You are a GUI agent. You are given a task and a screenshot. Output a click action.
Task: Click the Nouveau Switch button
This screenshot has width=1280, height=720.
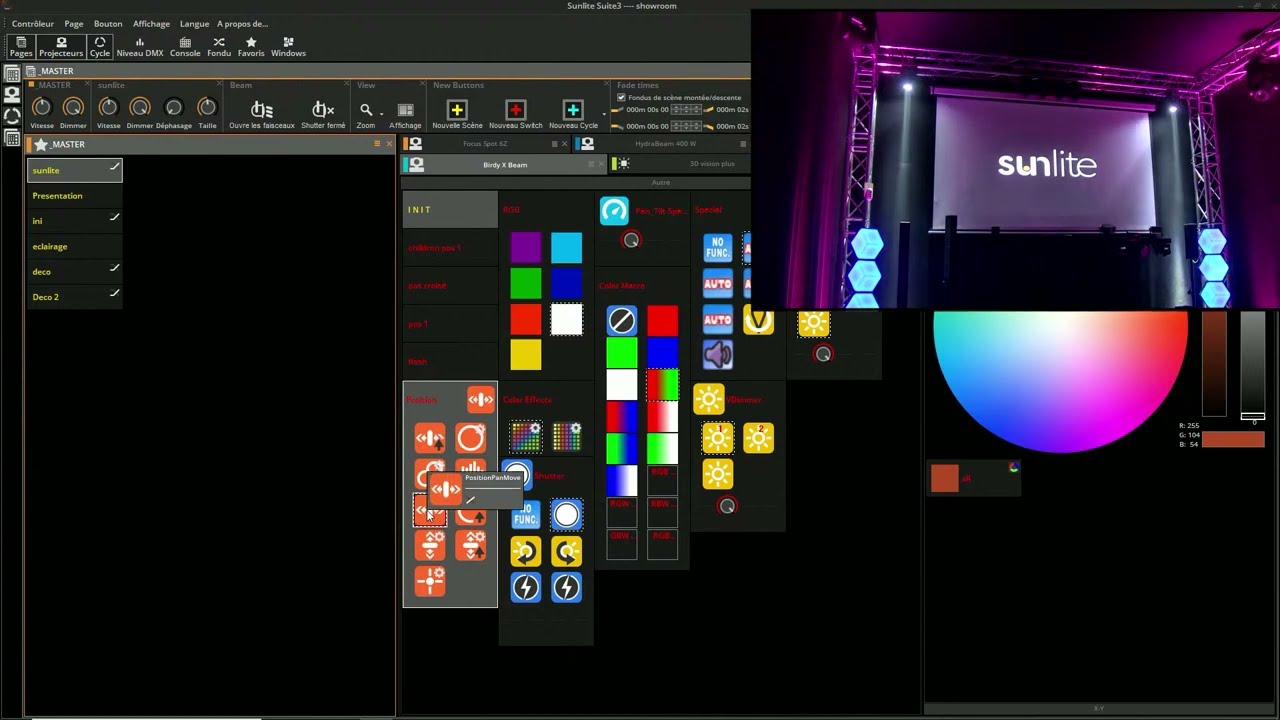[516, 114]
